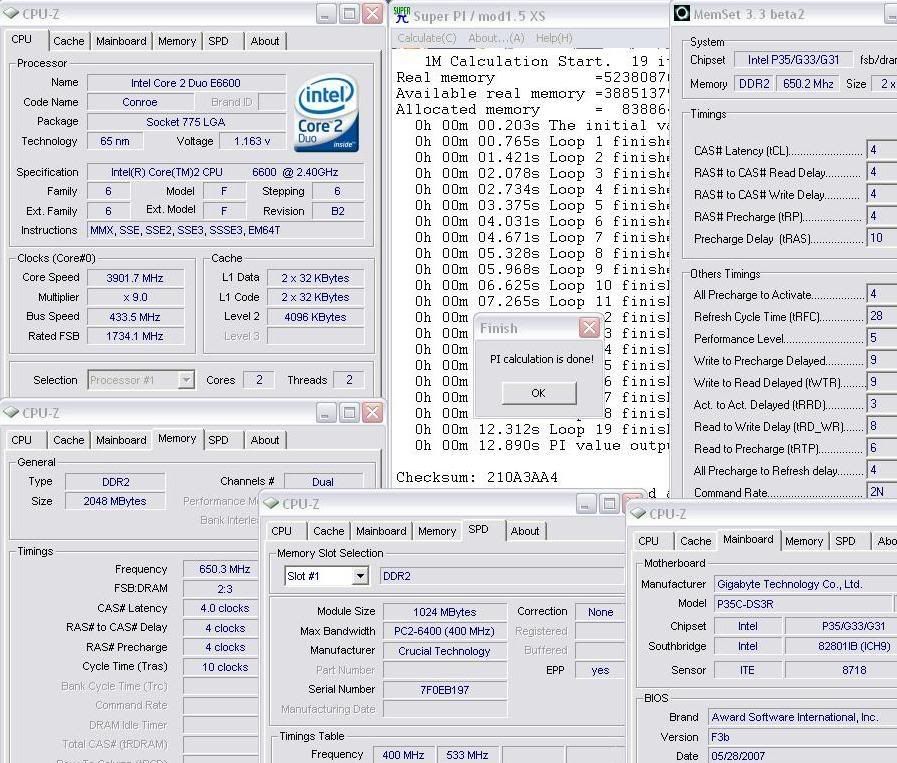This screenshot has width=897, height=763.
Task: Click the Bus Speed value 433.5 MHz
Action: coord(135,317)
